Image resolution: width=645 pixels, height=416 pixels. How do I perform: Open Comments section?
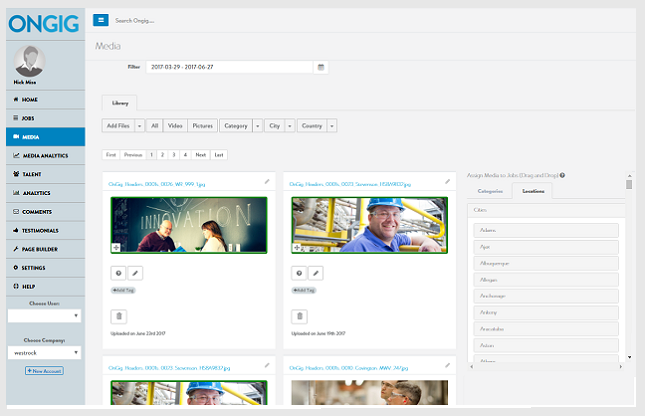45,211
